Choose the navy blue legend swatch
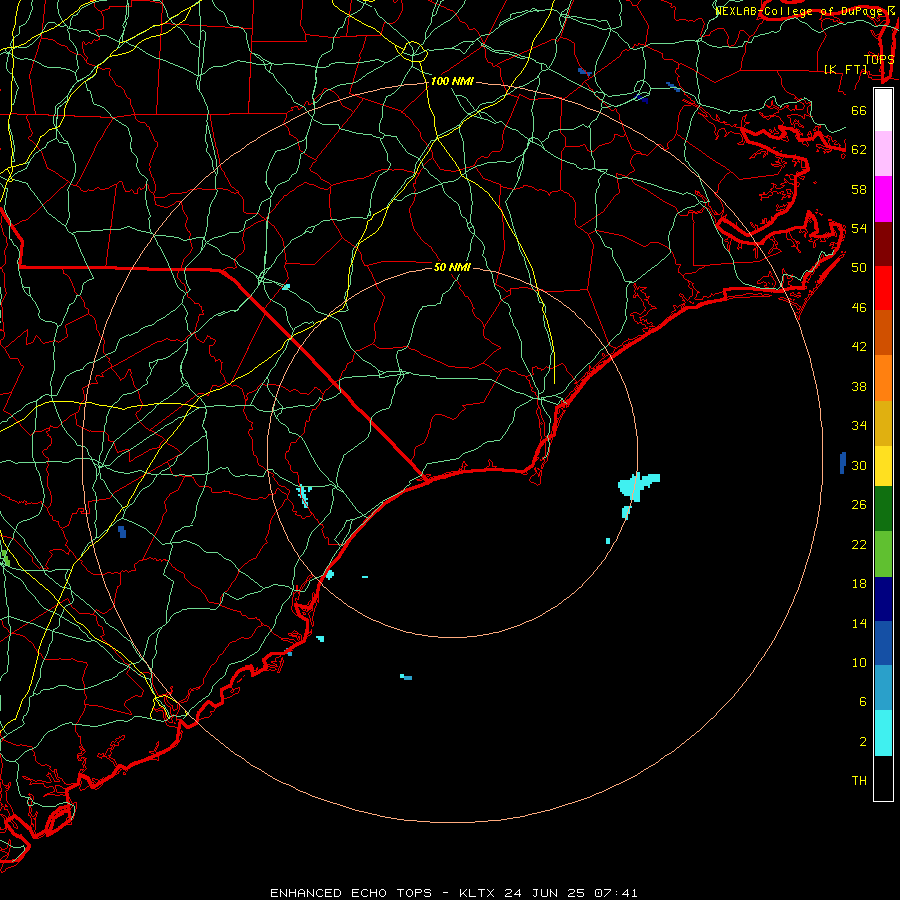The width and height of the screenshot is (900, 900). click(883, 599)
